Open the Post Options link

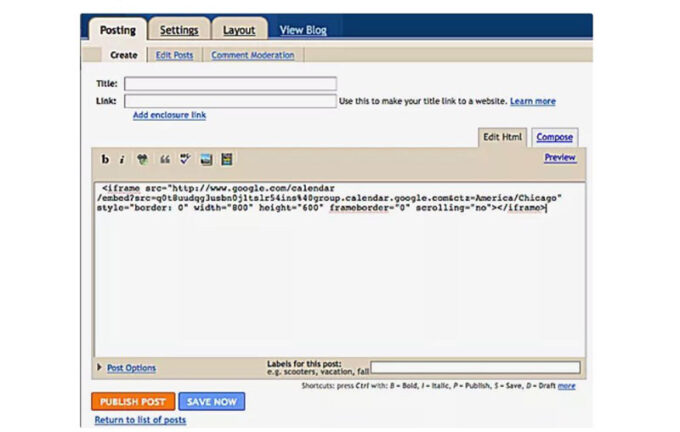[x=131, y=368]
